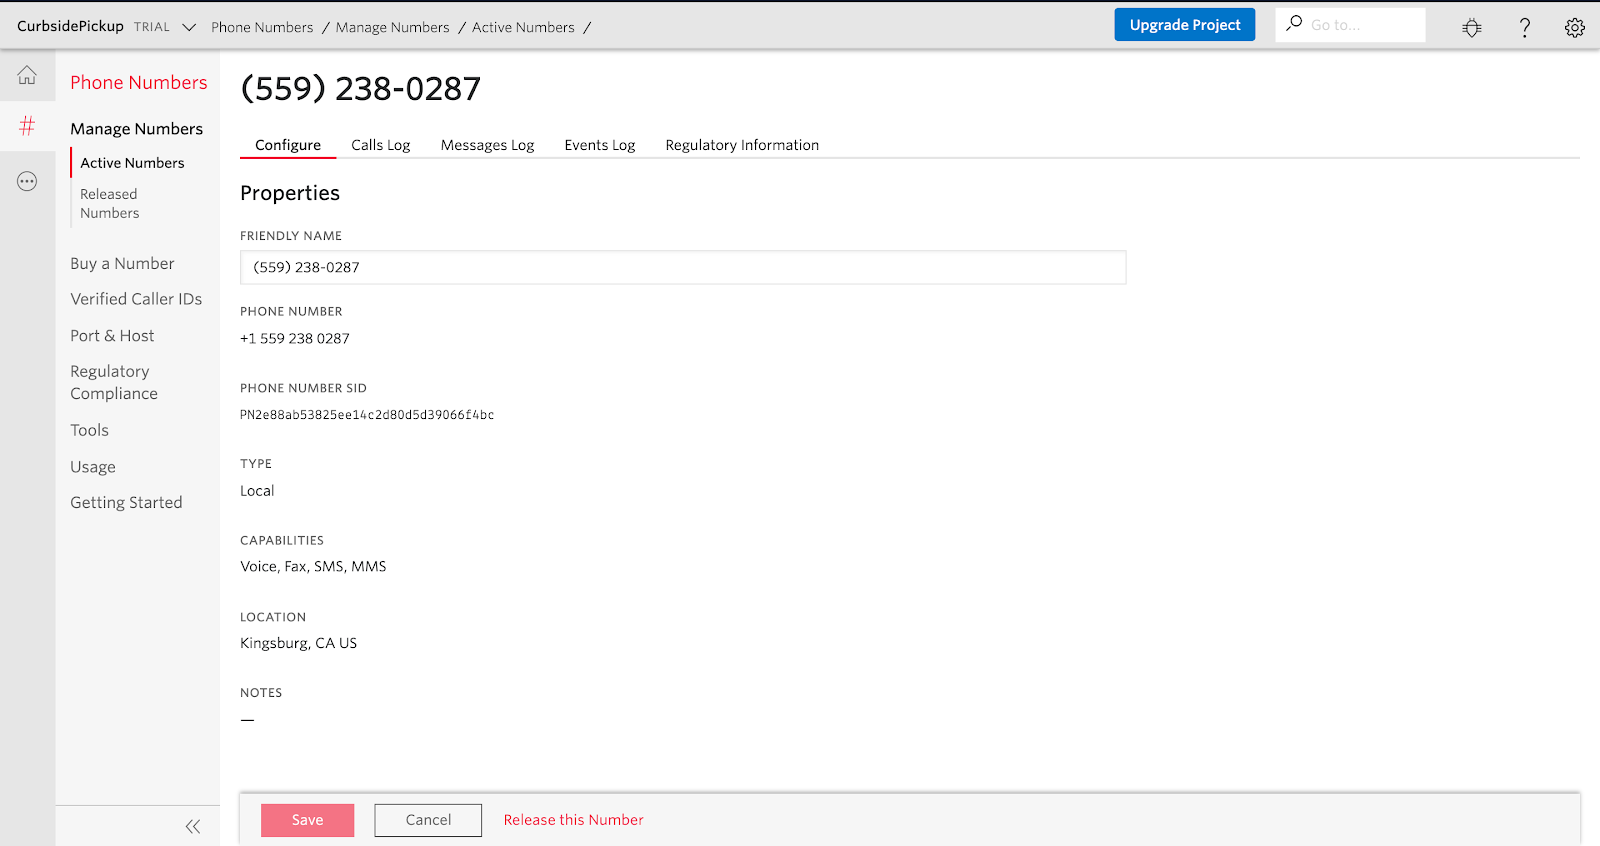Click the red Phone Numbers sidebar heading

tap(139, 83)
